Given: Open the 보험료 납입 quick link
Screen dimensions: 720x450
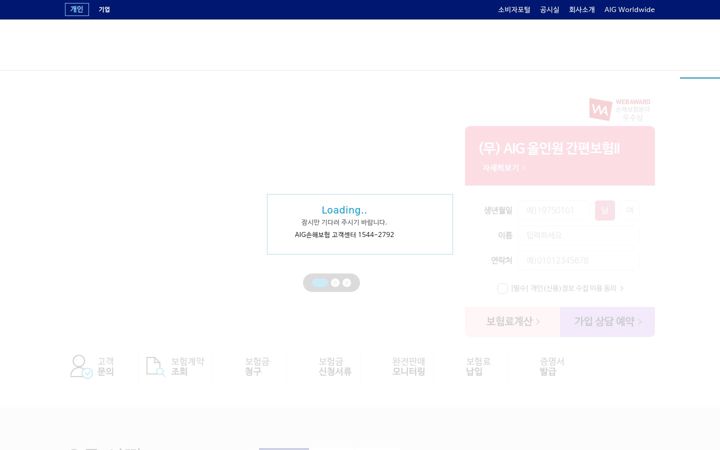Looking at the screenshot, I should click(478, 366).
